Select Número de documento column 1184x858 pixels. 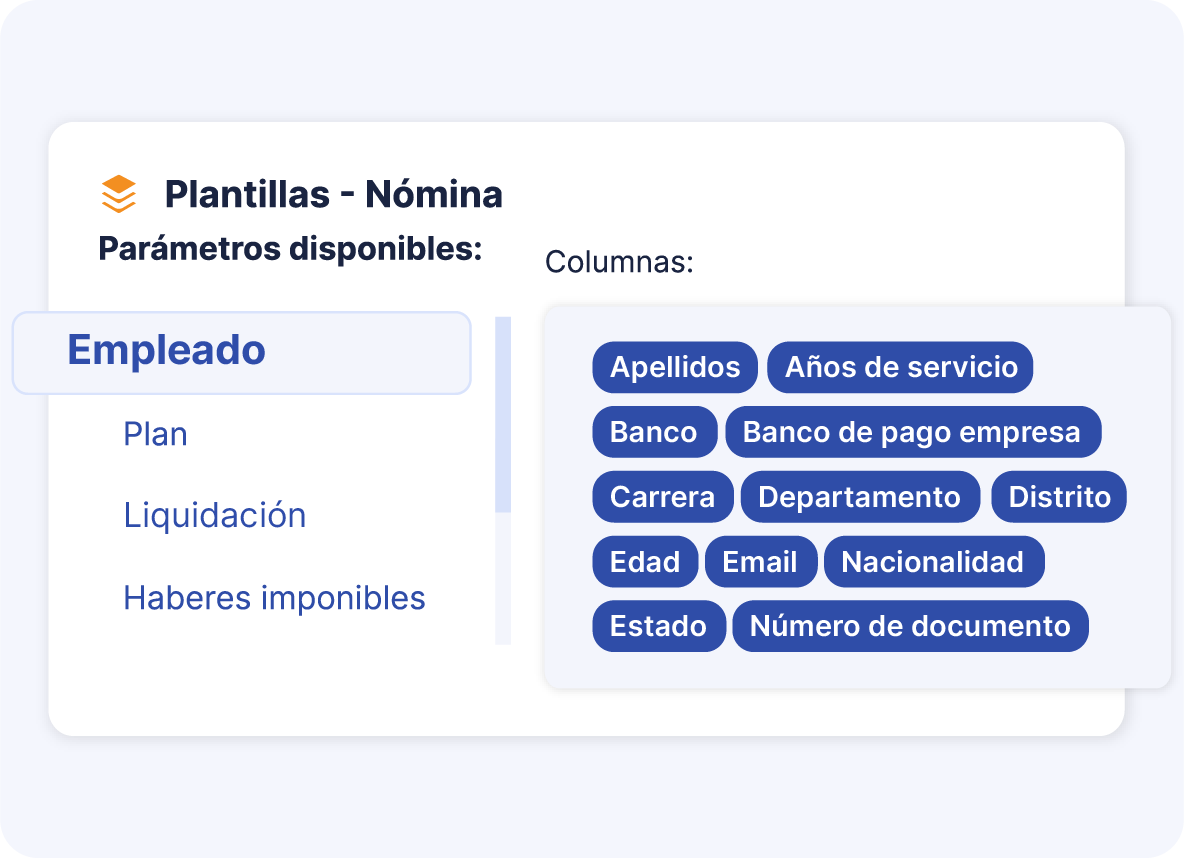[x=910, y=625]
